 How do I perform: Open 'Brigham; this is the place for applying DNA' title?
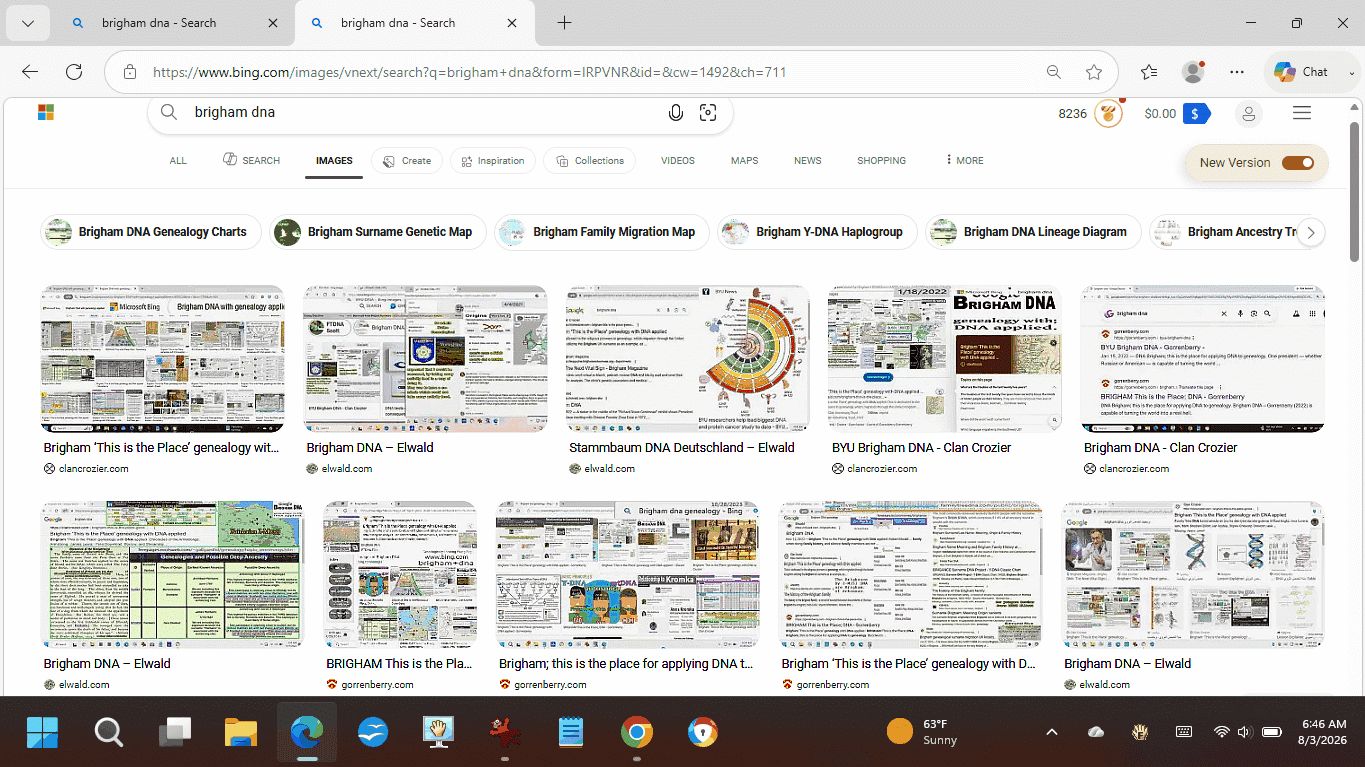pyautogui.click(x=627, y=664)
